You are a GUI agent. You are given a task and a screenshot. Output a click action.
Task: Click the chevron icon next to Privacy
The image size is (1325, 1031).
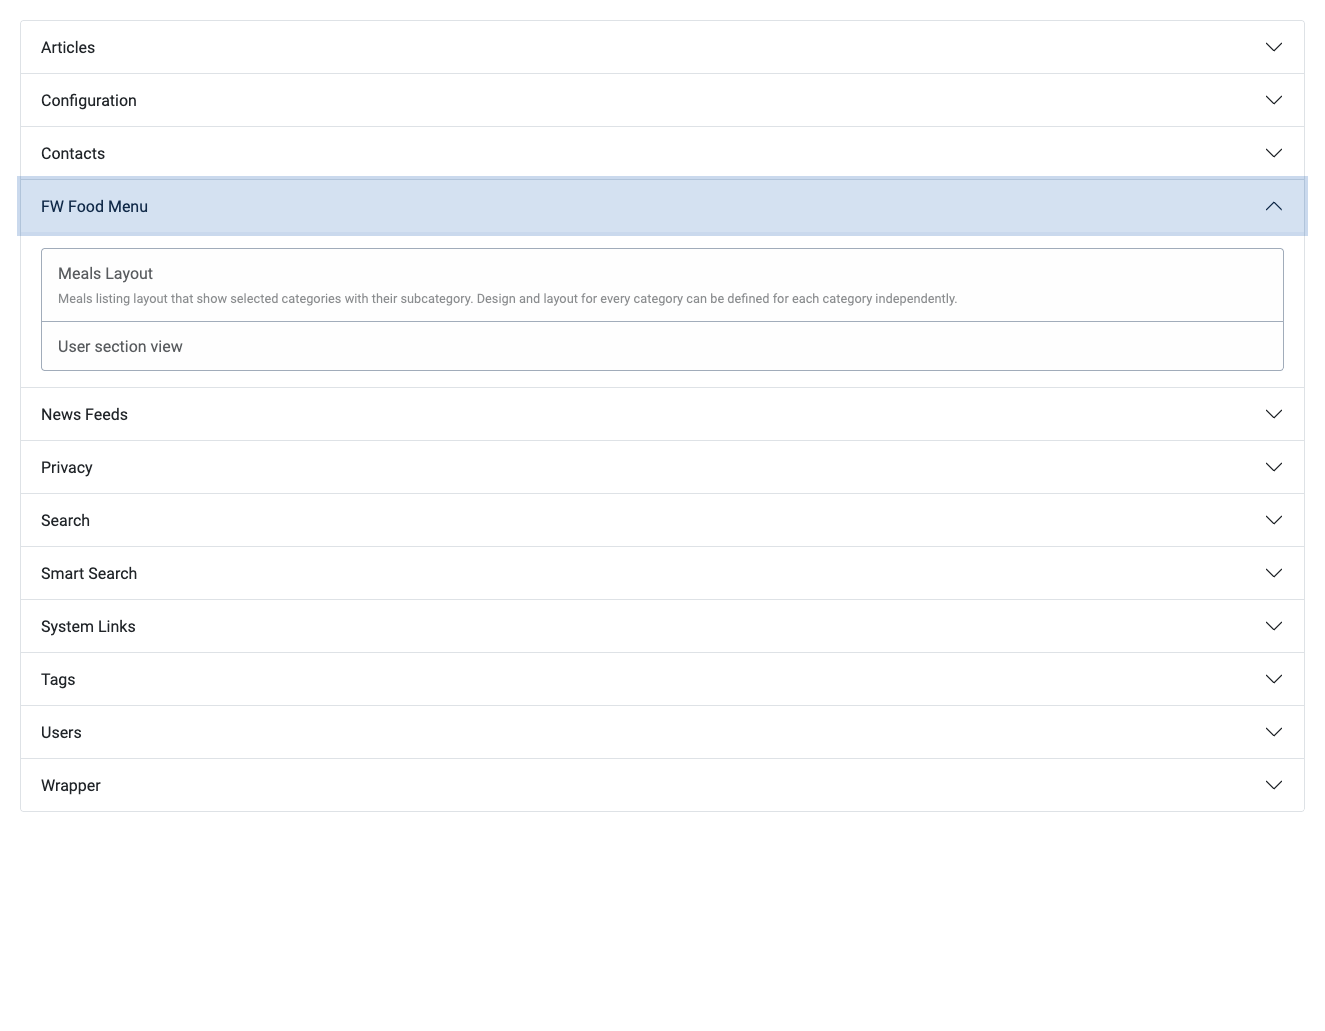(1273, 467)
